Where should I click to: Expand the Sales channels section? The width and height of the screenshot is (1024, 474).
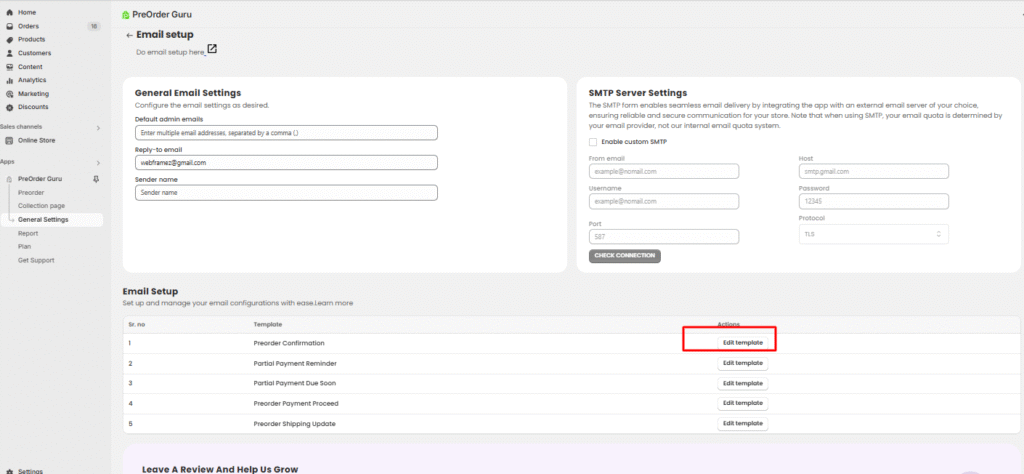(98, 128)
